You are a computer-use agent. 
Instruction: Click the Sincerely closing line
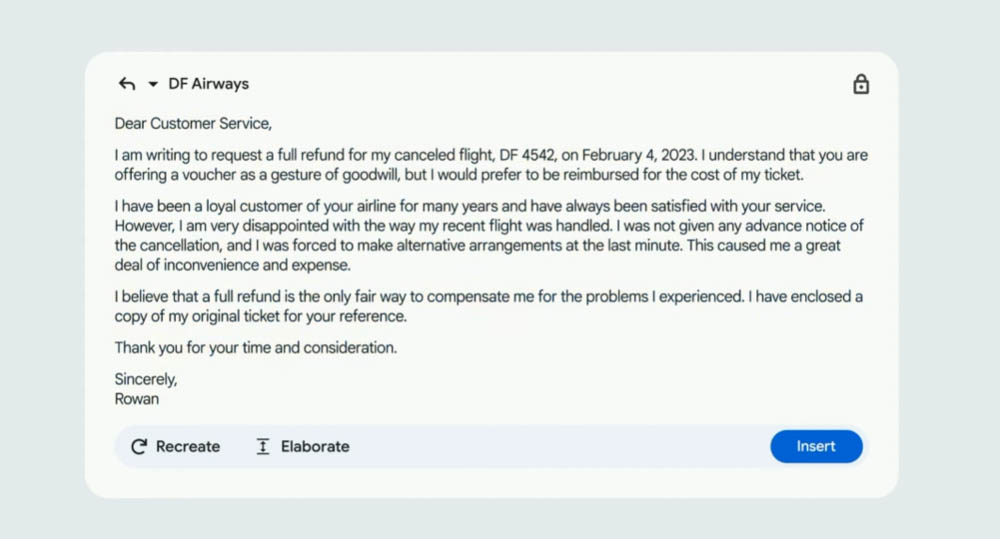click(x=146, y=380)
